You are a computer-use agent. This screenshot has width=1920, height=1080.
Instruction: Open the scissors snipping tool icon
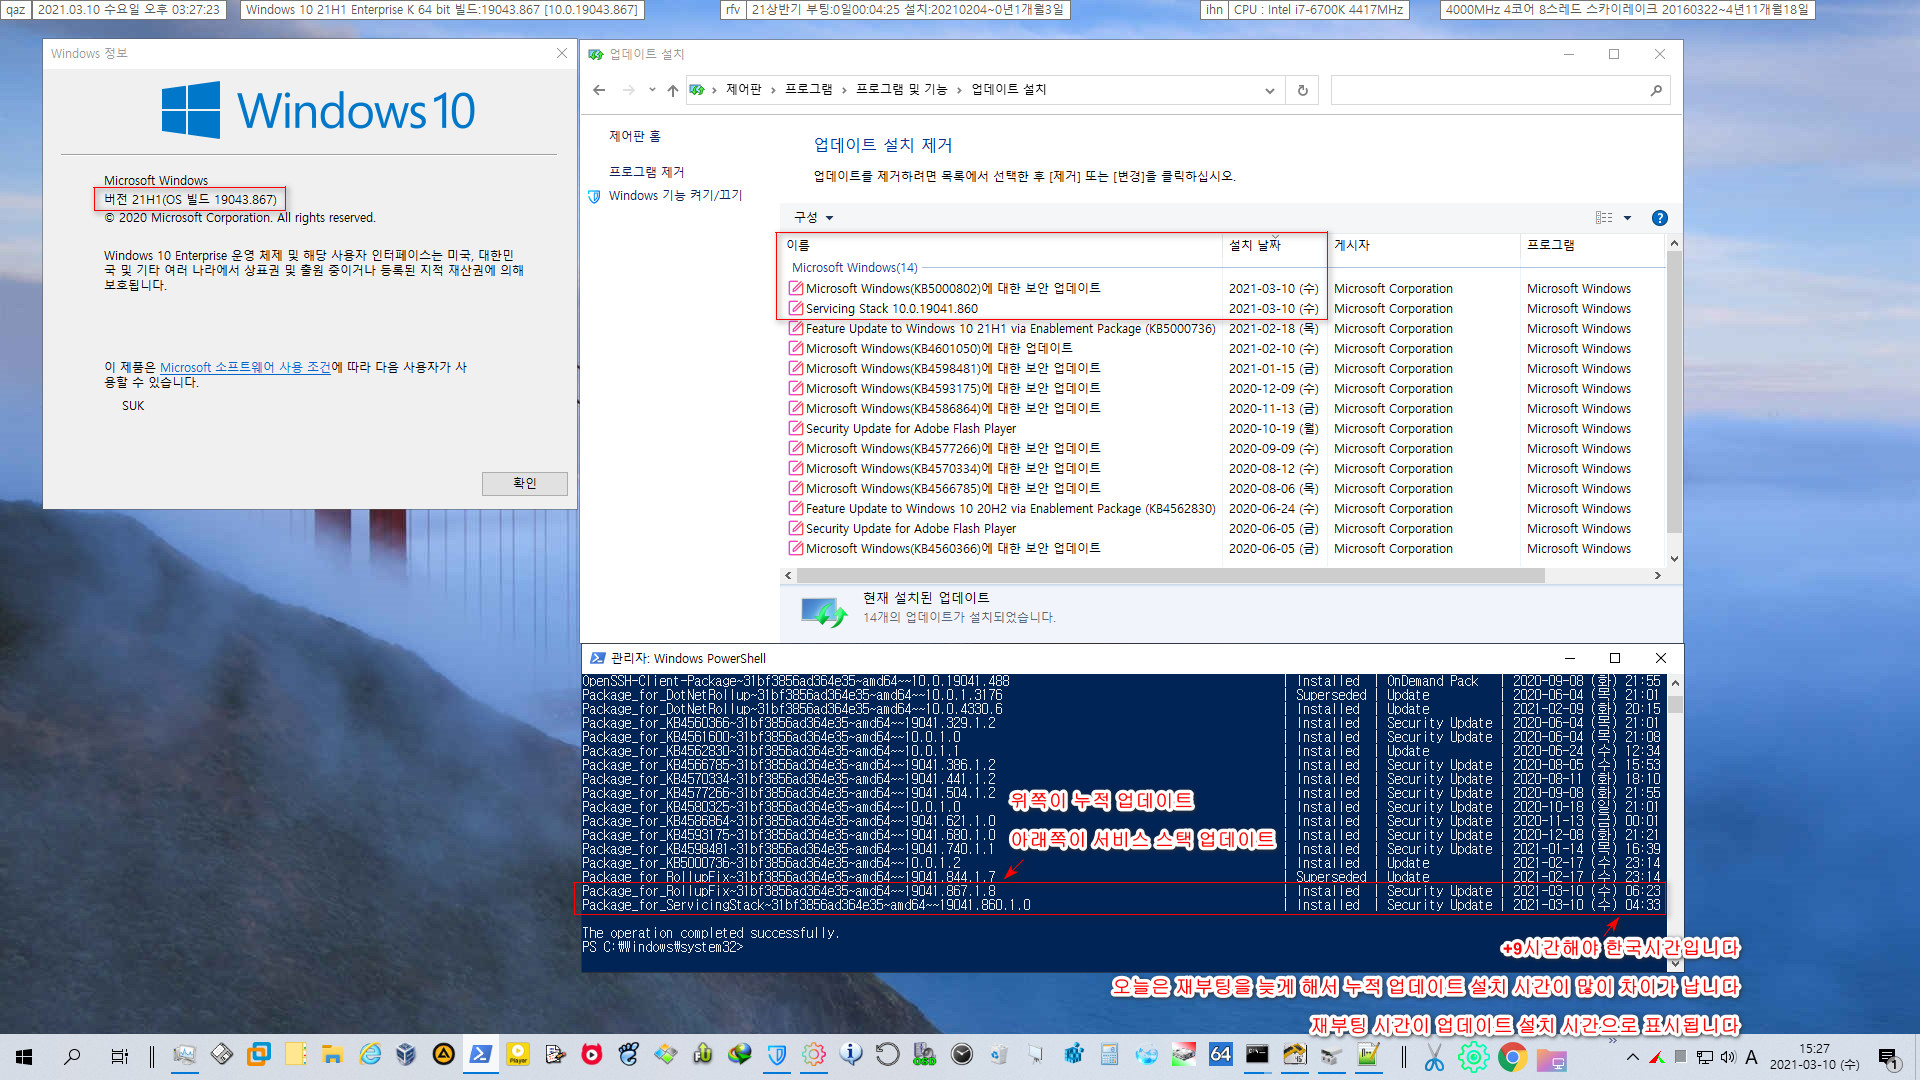point(1434,1056)
